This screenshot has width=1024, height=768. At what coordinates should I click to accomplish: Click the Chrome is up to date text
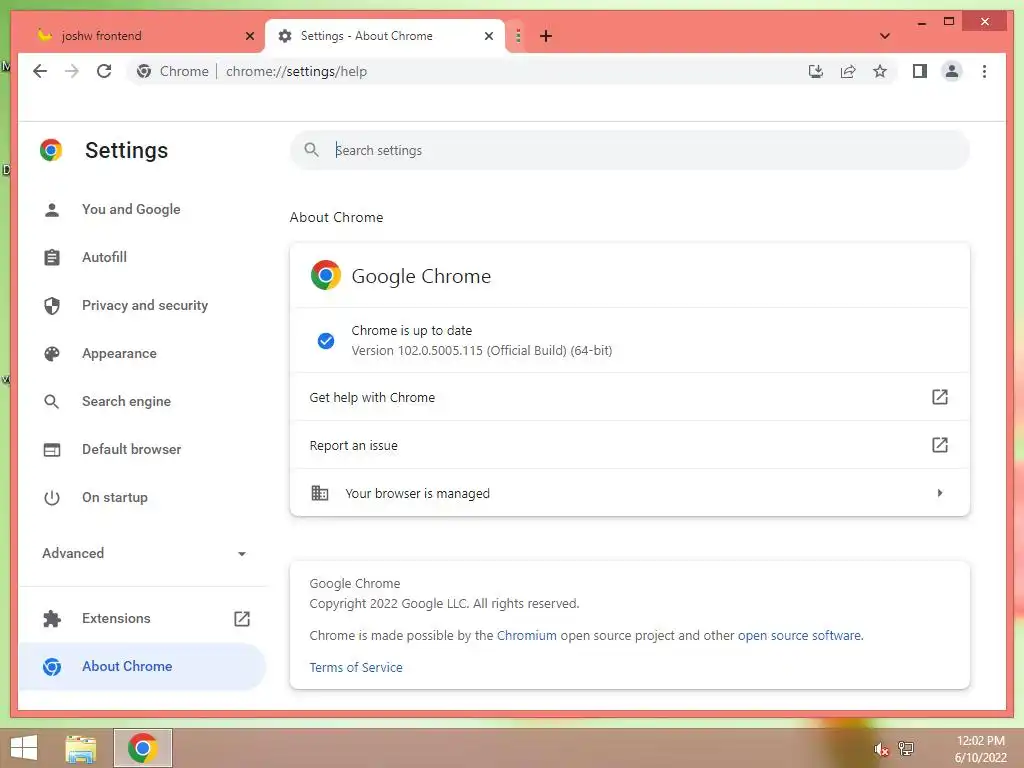411,330
